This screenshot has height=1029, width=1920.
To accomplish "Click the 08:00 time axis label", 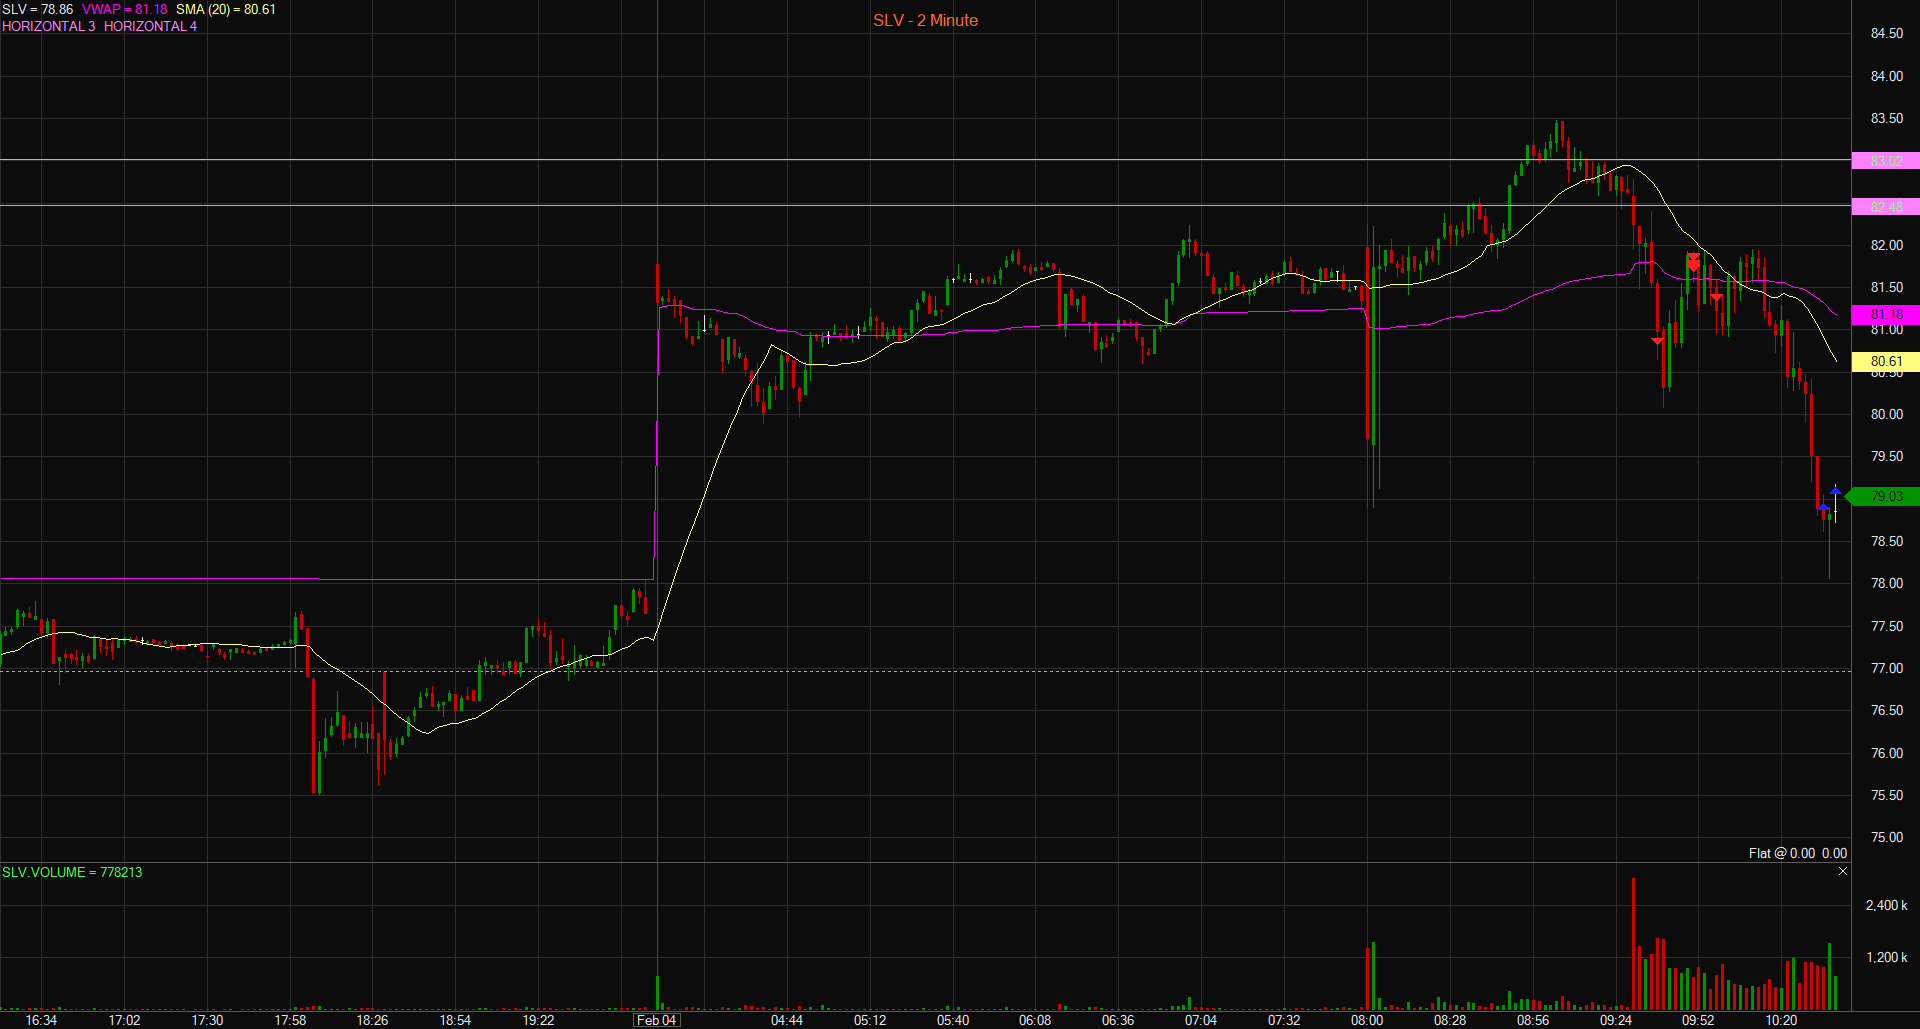I will point(1367,1020).
